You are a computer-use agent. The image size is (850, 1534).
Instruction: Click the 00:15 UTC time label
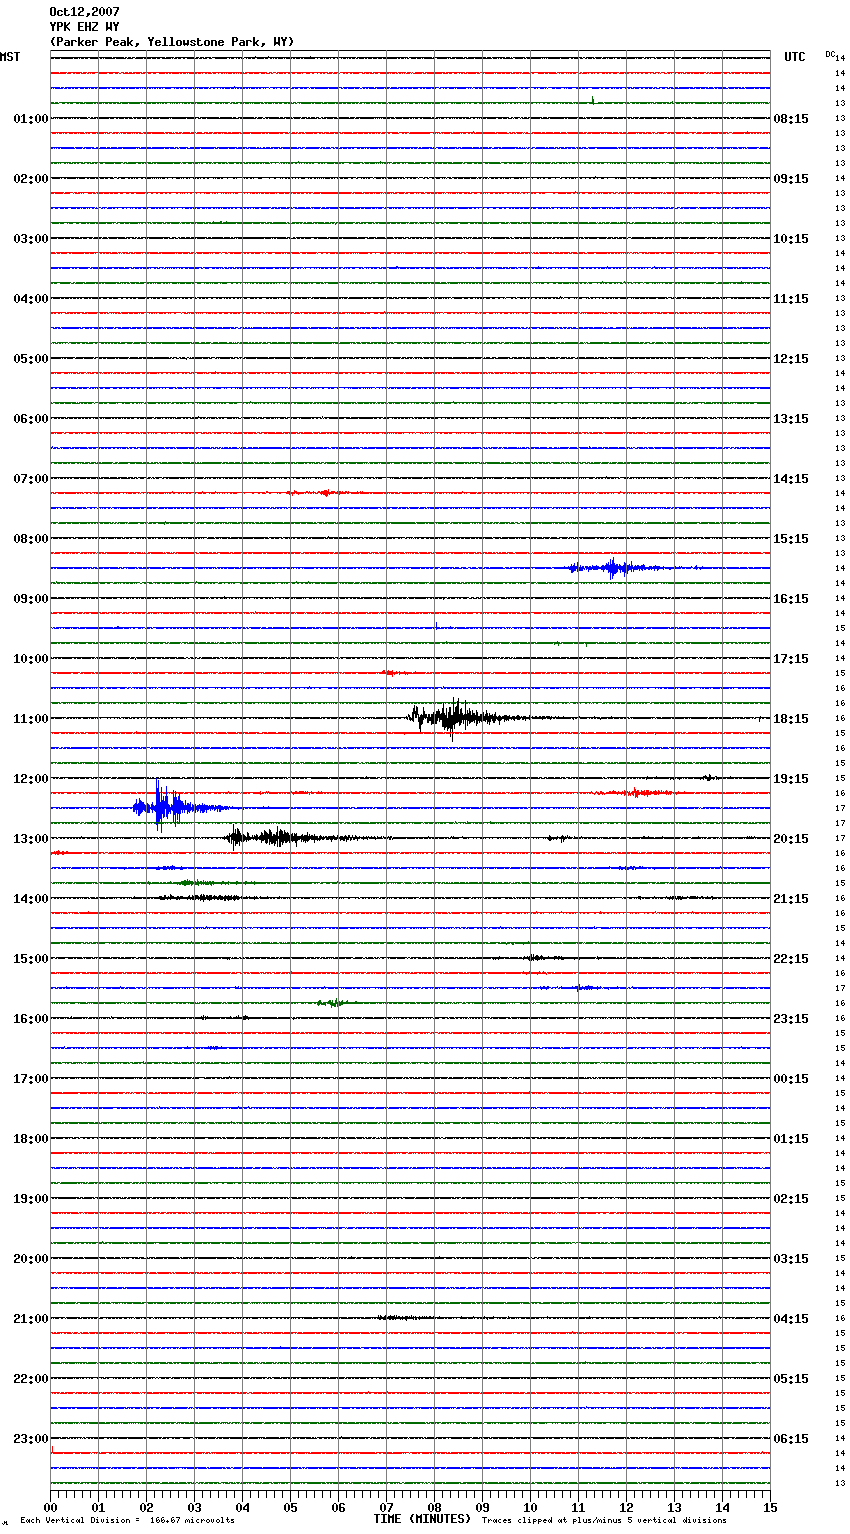pyautogui.click(x=791, y=1079)
